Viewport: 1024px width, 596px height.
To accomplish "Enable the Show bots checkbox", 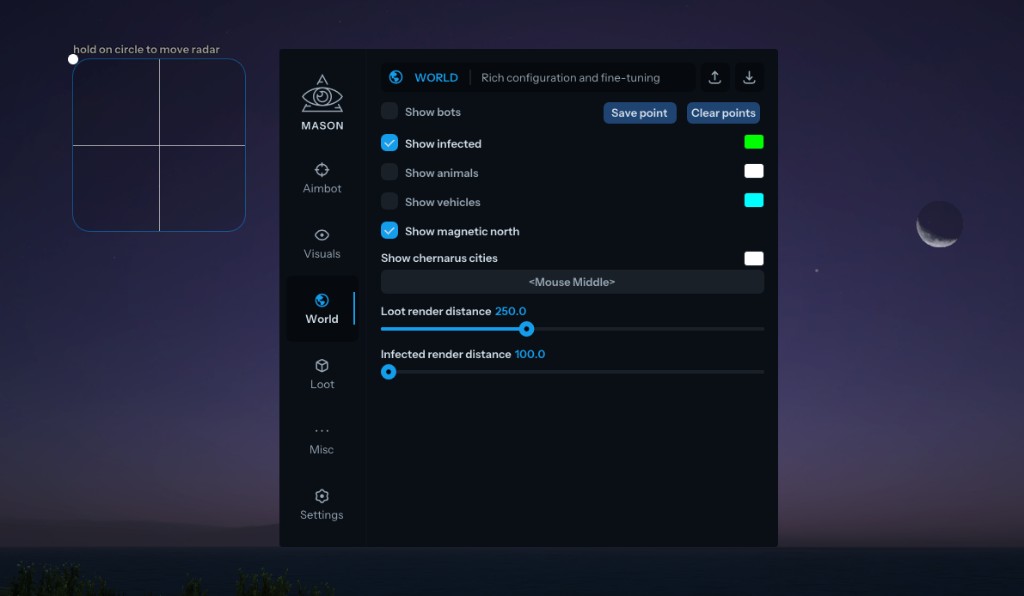I will point(390,112).
